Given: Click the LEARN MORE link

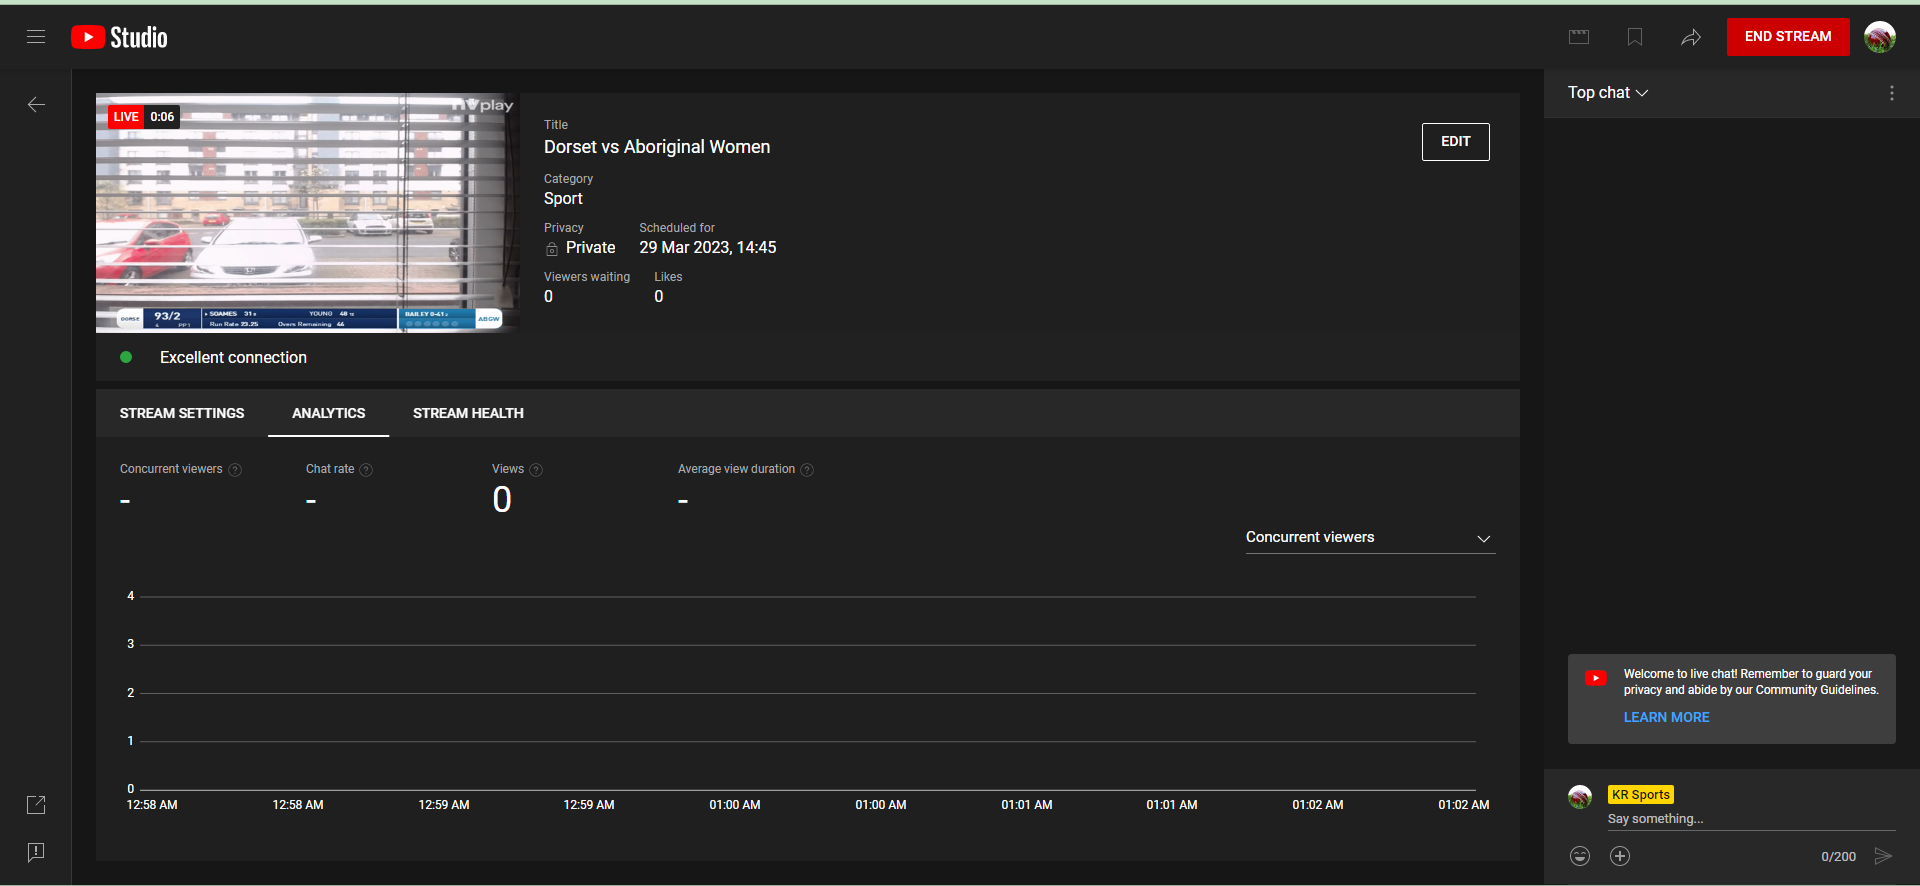Looking at the screenshot, I should coord(1666,717).
